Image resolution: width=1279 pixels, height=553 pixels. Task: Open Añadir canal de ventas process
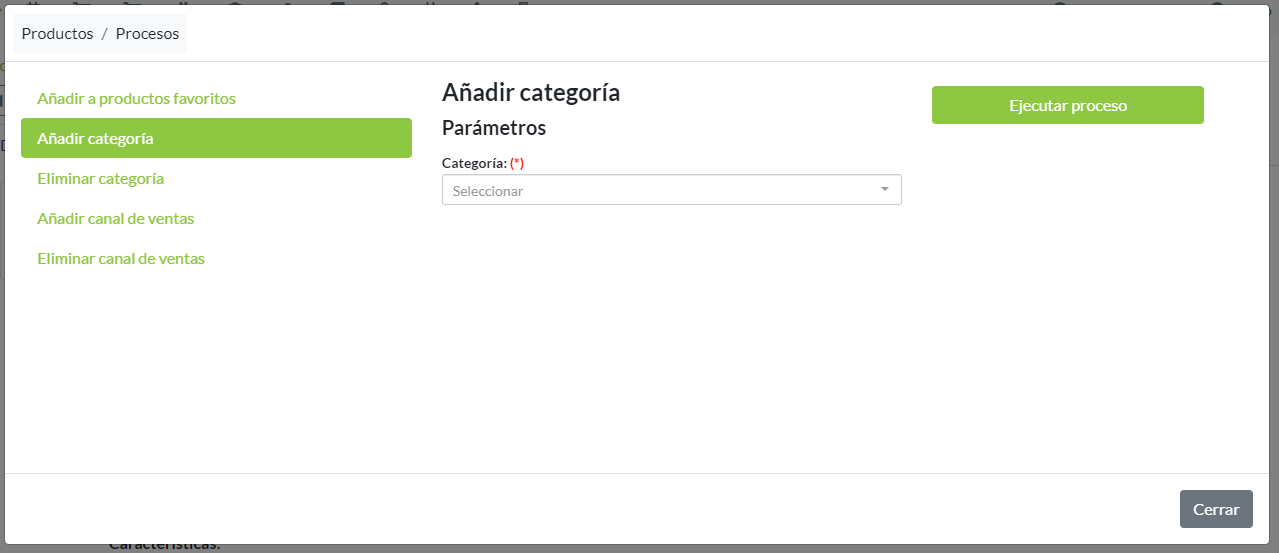(115, 219)
